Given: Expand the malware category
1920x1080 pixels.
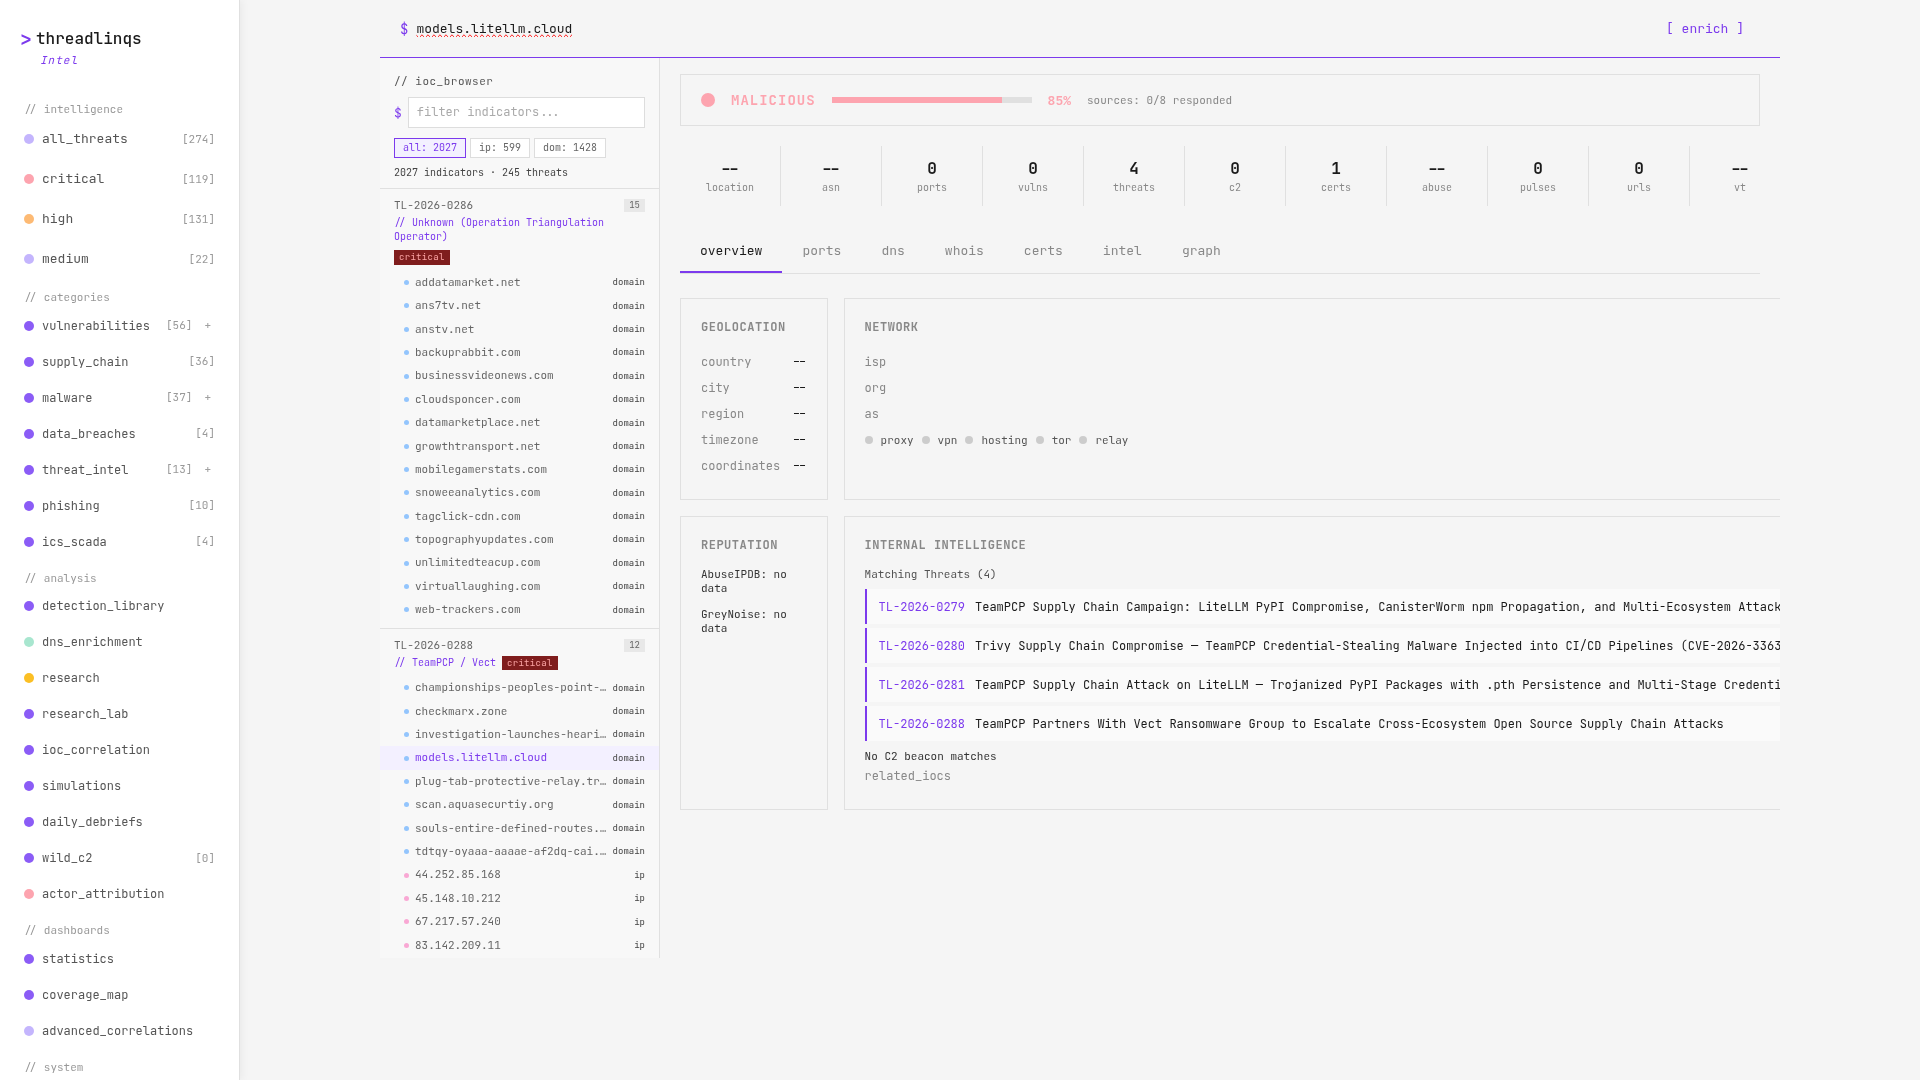Looking at the screenshot, I should (x=207, y=397).
